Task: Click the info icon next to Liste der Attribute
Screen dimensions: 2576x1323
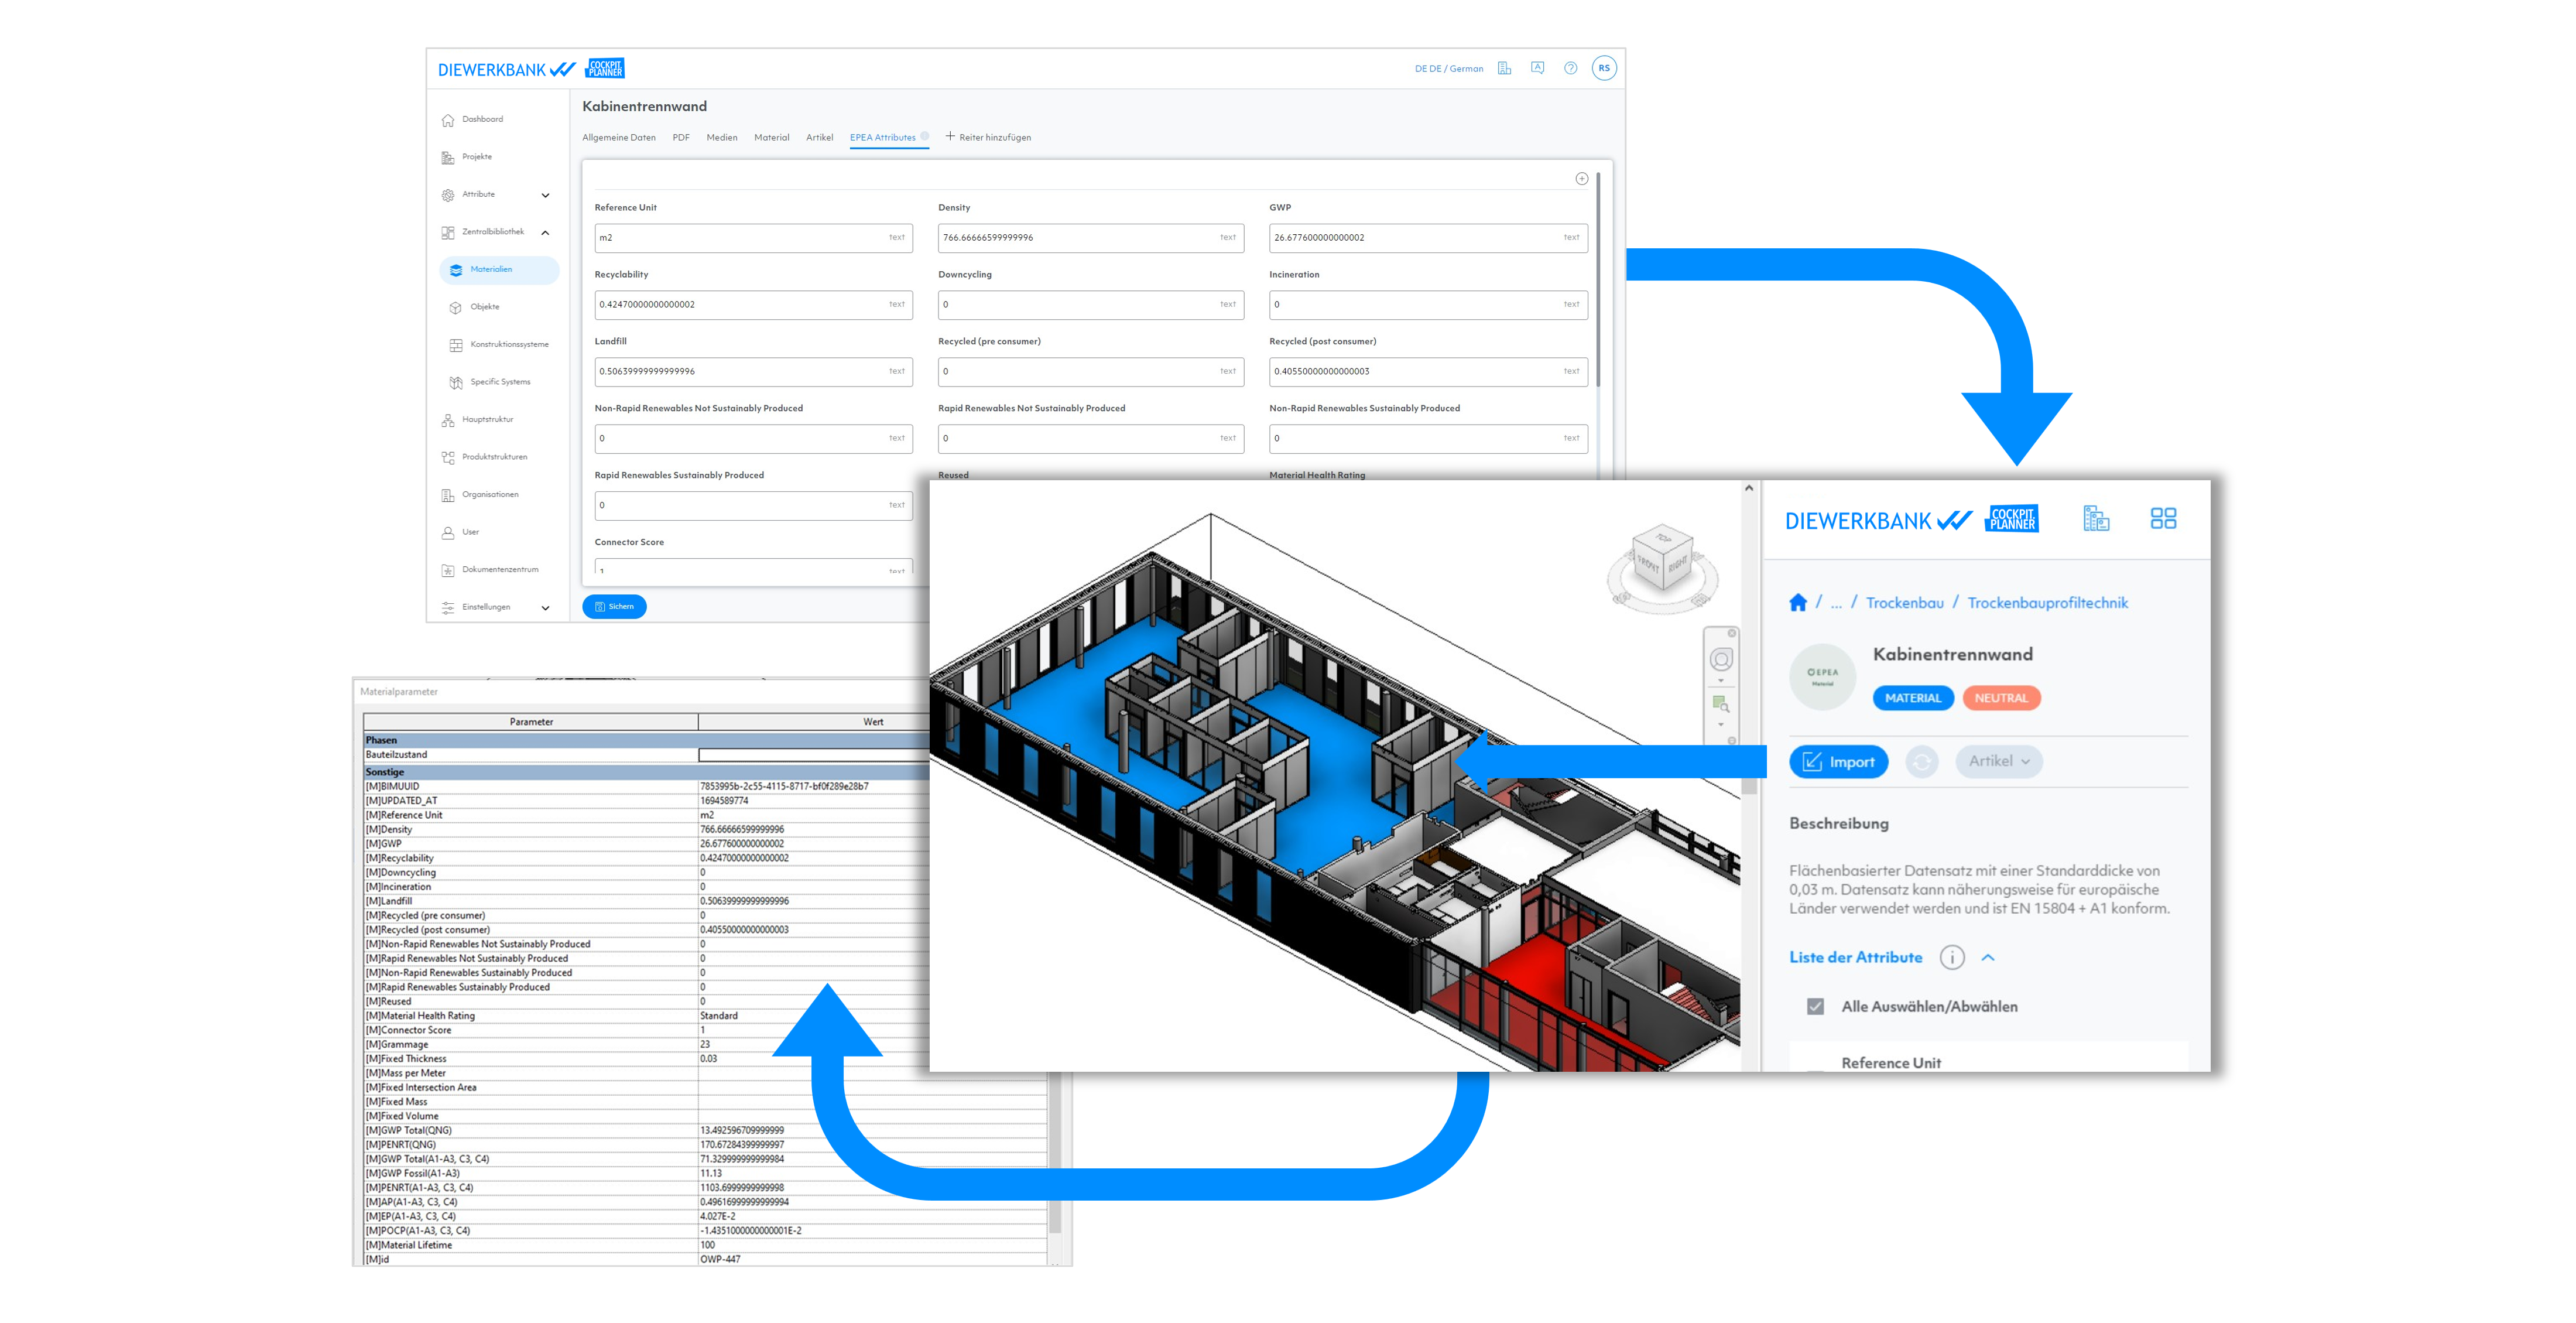Action: click(1951, 957)
